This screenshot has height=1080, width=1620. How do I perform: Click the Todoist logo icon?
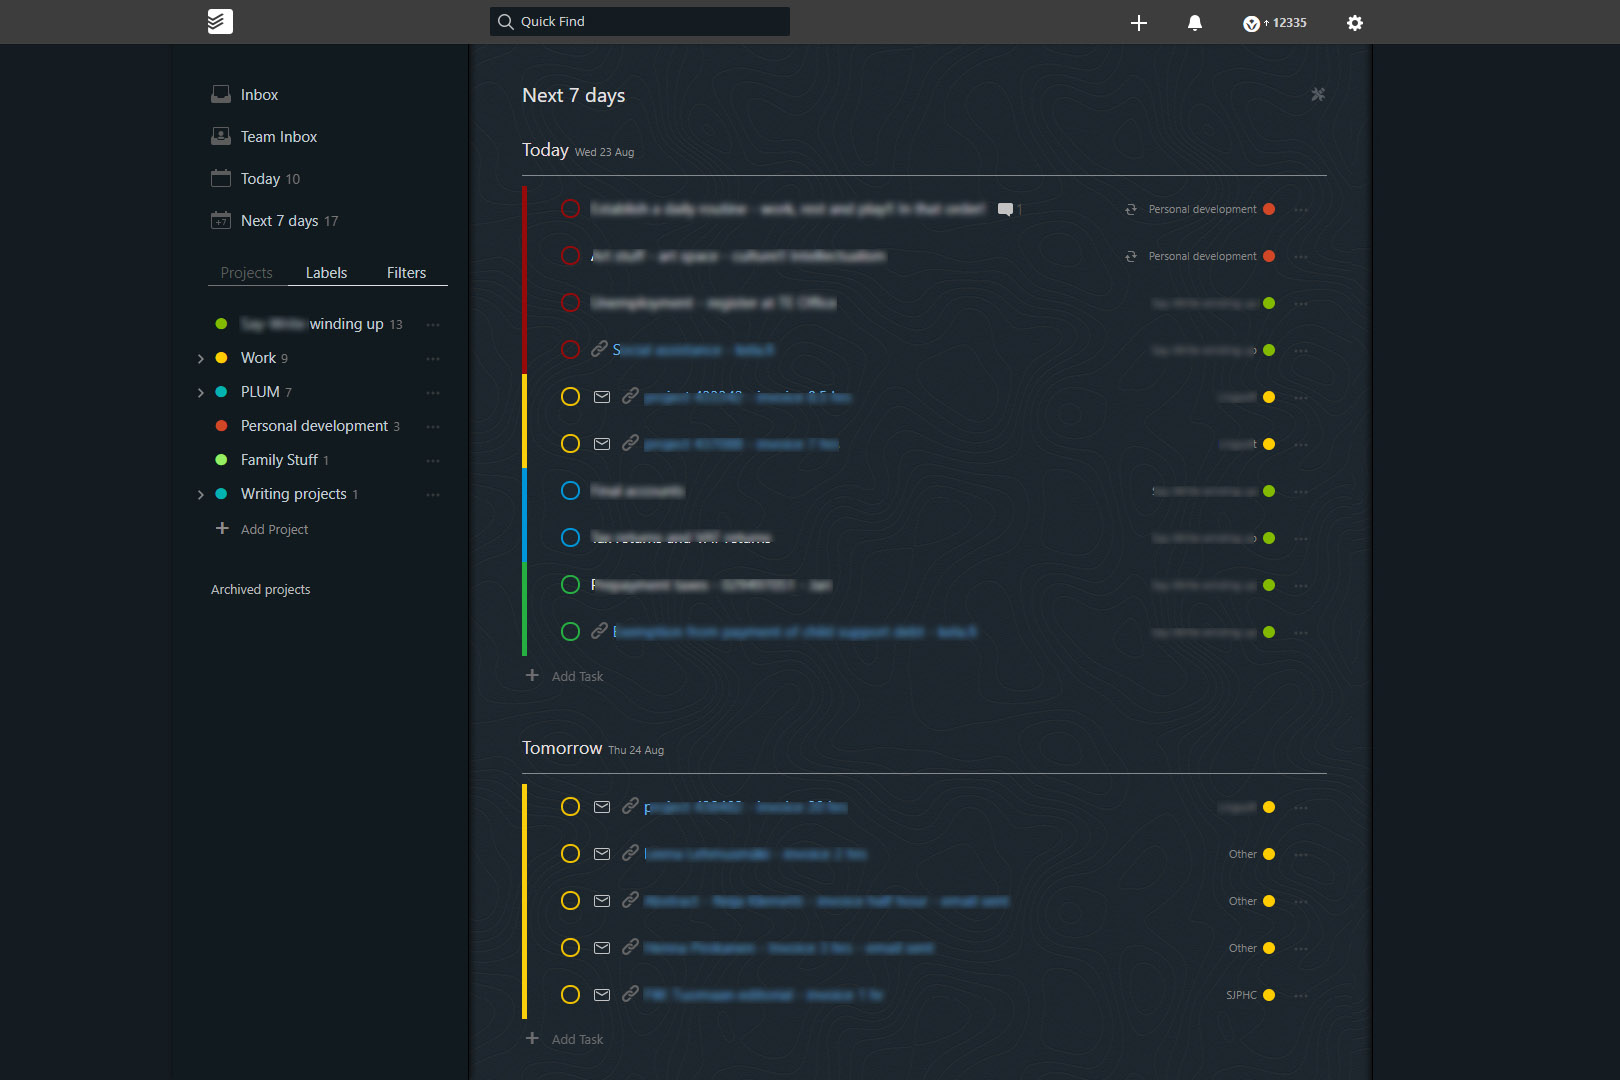pos(220,21)
